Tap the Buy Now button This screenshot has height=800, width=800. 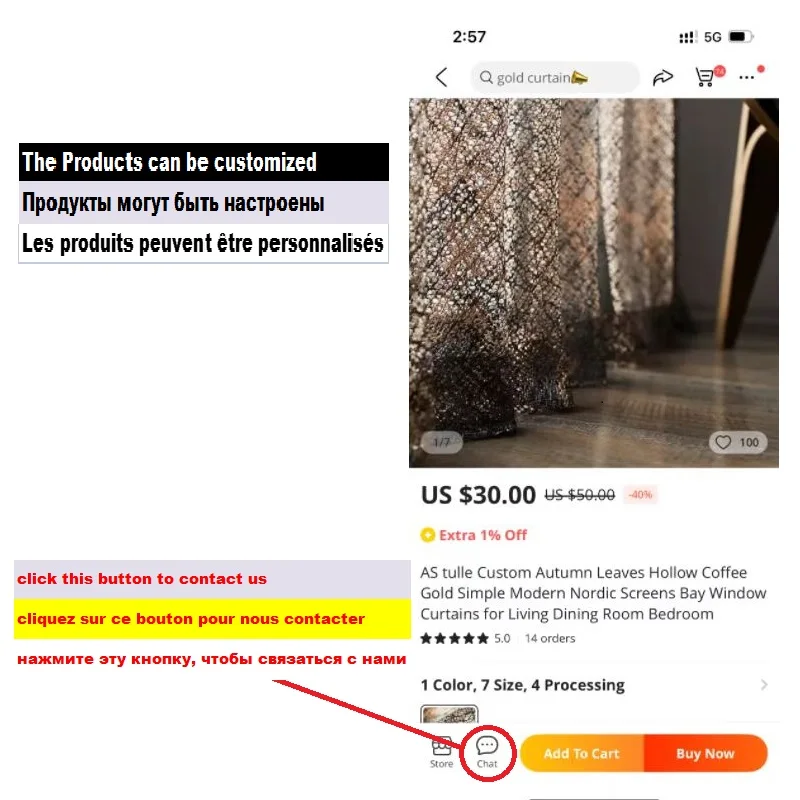[706, 753]
